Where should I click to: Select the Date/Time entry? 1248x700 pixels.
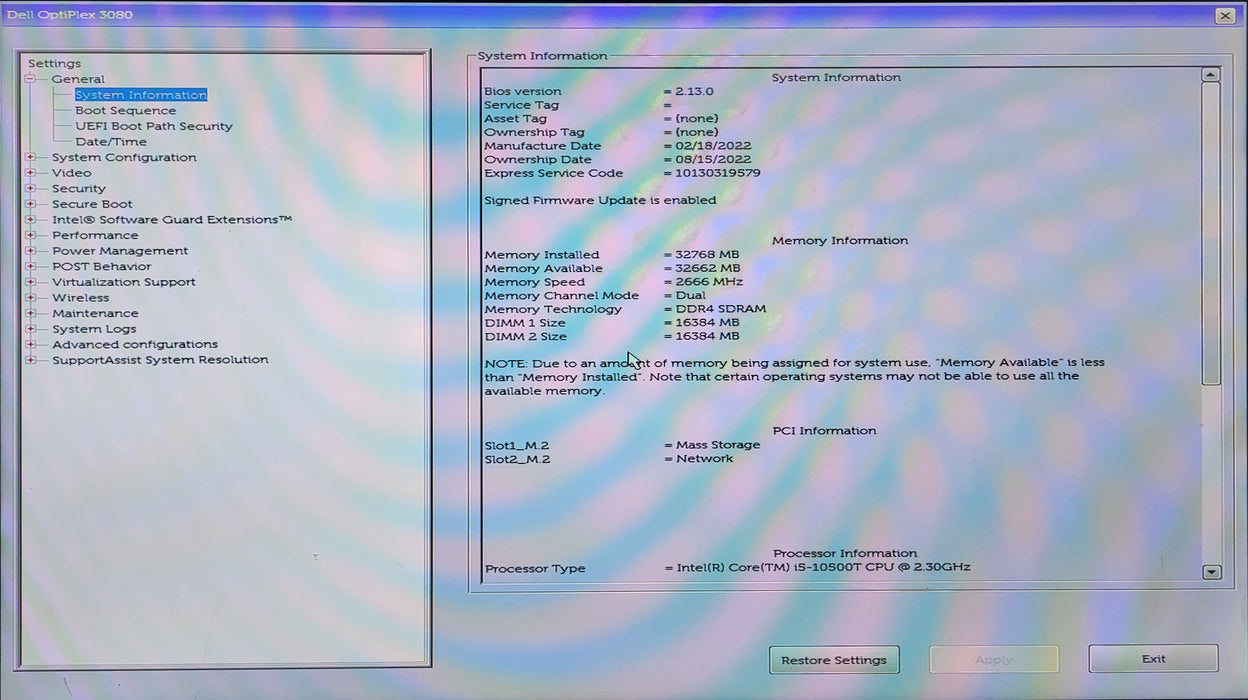click(x=110, y=142)
